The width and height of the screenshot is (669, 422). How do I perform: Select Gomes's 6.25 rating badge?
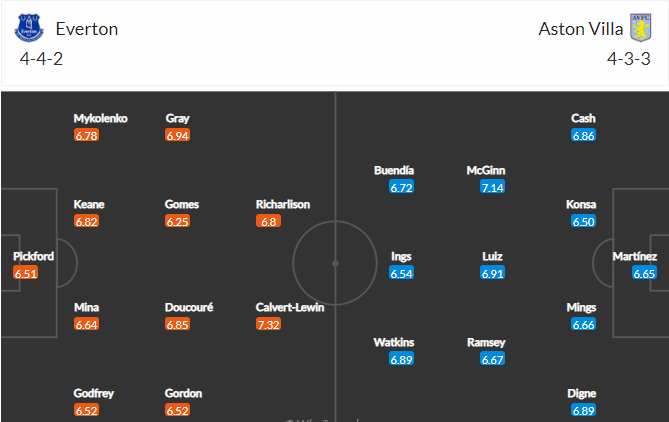pos(177,221)
